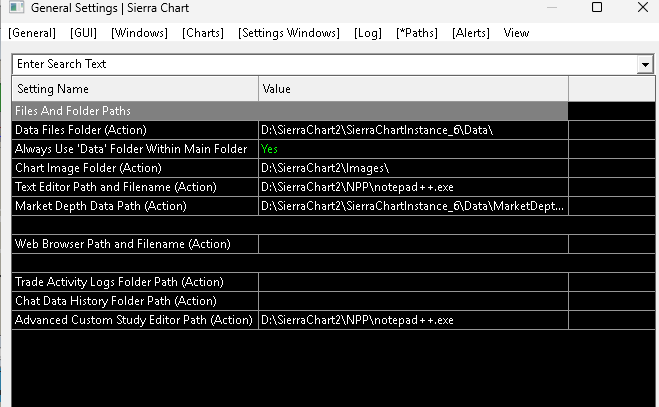659x407 pixels.
Task: Open Trade Activity Logs Folder Path (Action)
Action: click(x=119, y=282)
